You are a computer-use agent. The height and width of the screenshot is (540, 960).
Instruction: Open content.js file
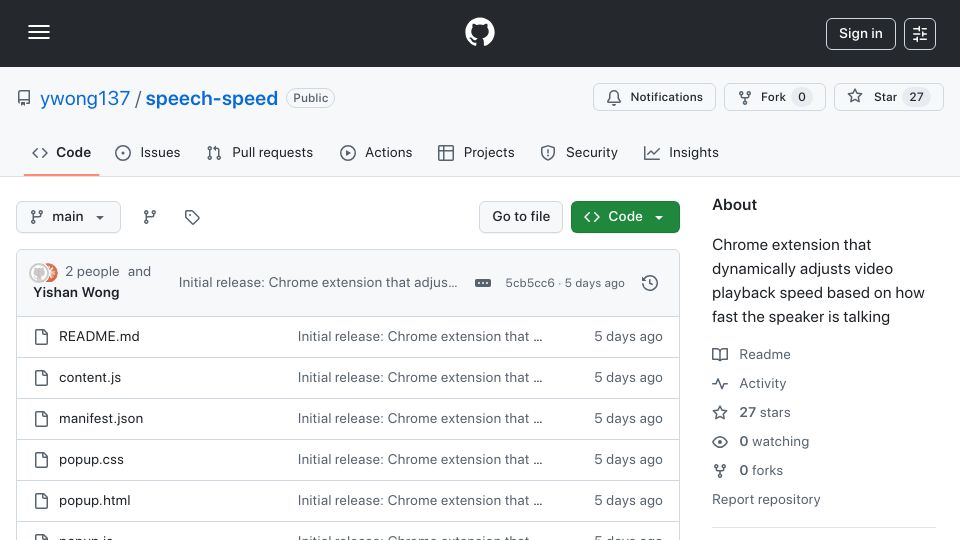coord(90,377)
